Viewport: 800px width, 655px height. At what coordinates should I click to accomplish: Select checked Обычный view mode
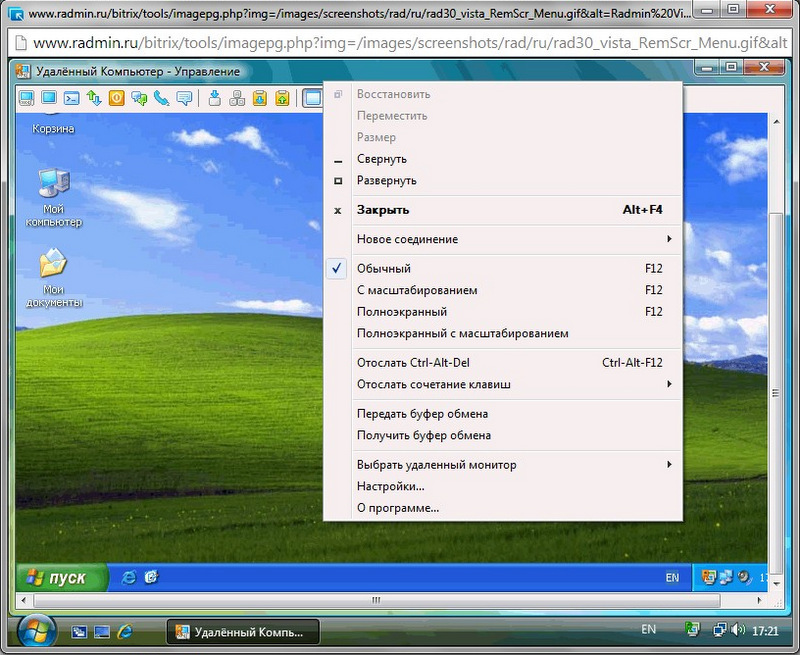[x=503, y=268]
